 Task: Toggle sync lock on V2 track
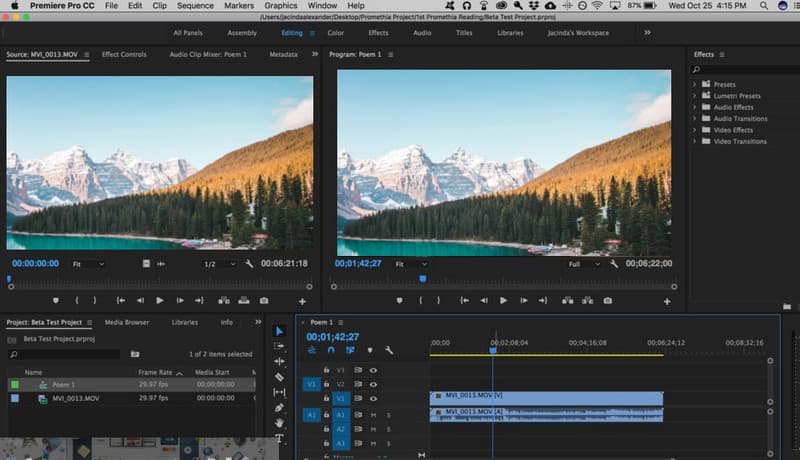coord(358,385)
